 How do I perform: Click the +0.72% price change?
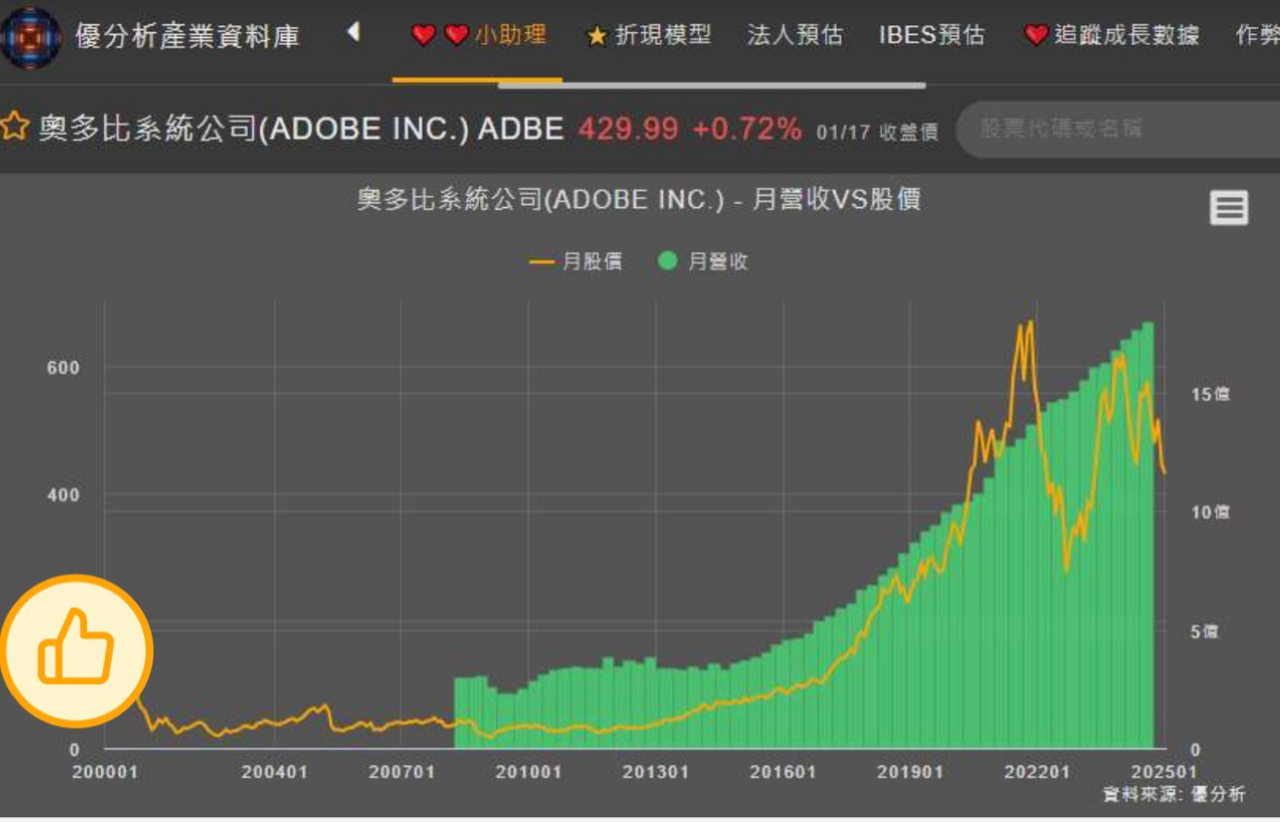747,129
